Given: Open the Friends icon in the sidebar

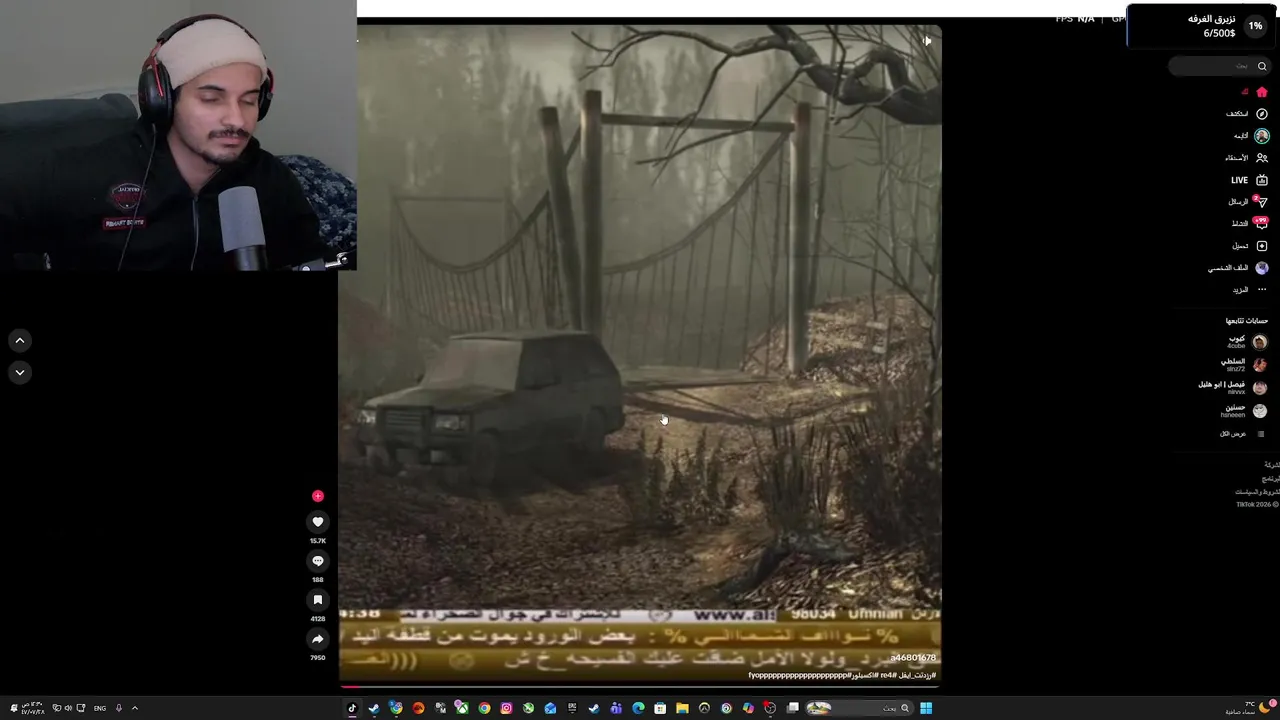Looking at the screenshot, I should (x=1262, y=158).
